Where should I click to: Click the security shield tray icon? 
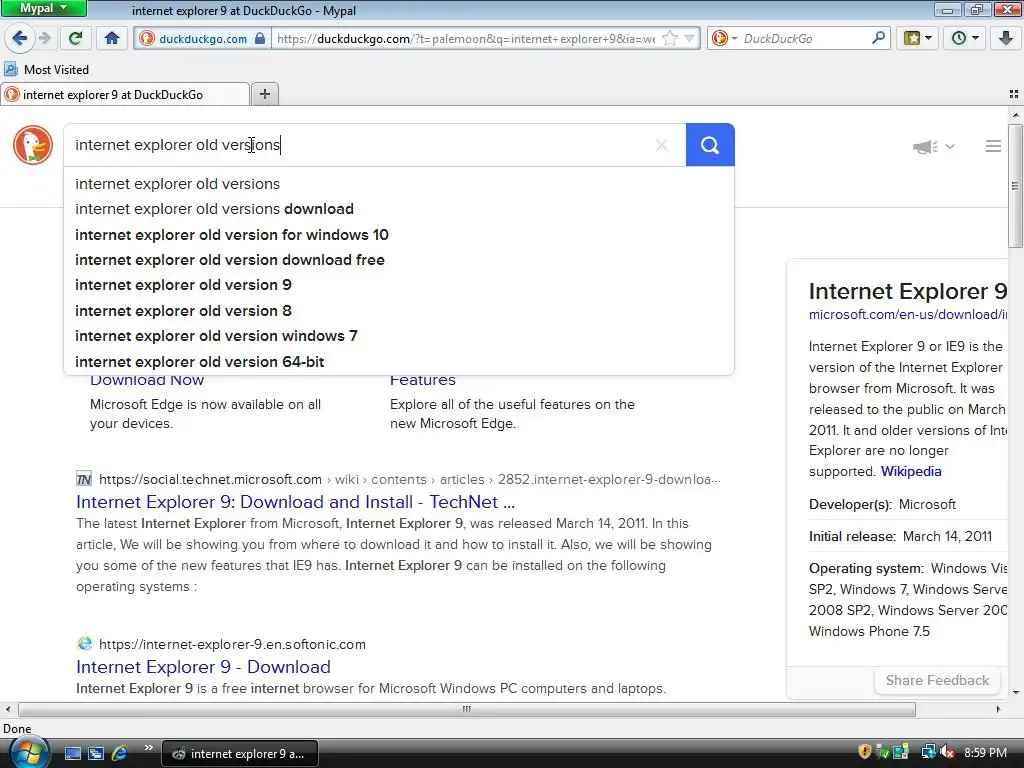point(865,752)
